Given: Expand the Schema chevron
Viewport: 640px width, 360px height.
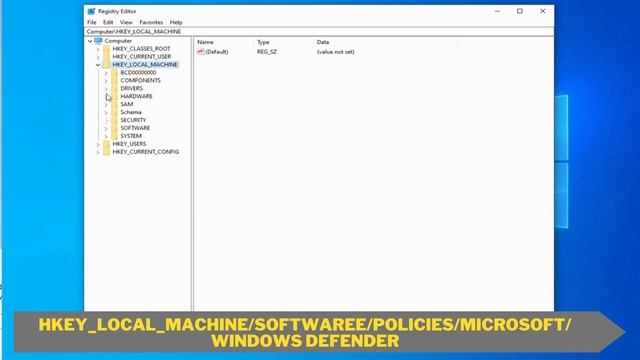Looking at the screenshot, I should 106,112.
